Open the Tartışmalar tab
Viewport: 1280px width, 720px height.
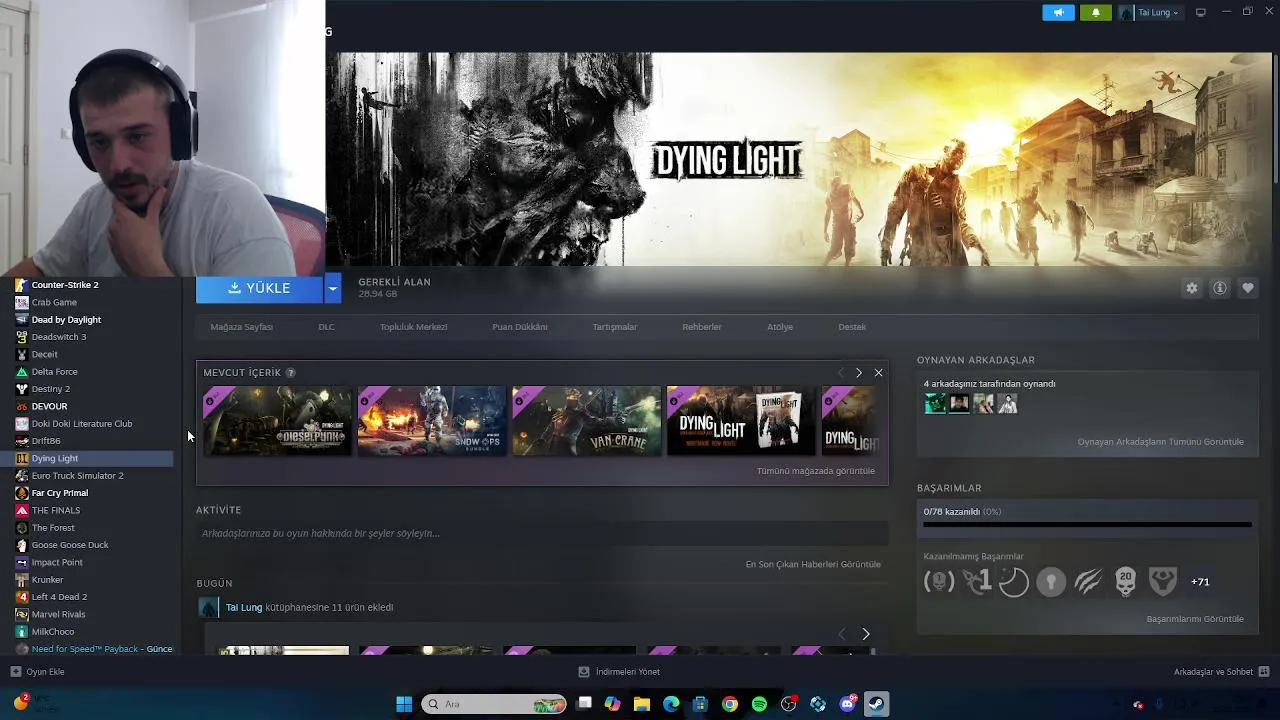click(614, 327)
